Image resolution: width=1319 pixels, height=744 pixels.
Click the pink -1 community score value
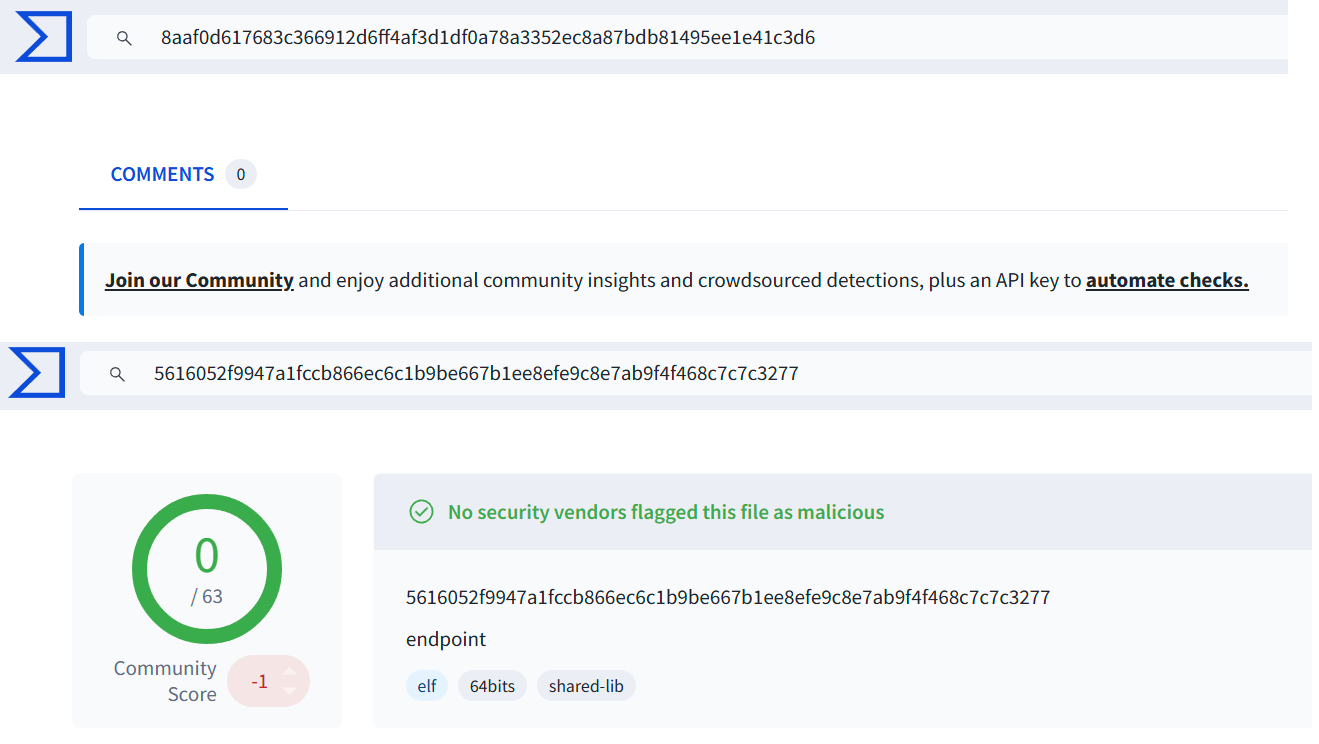click(x=259, y=681)
